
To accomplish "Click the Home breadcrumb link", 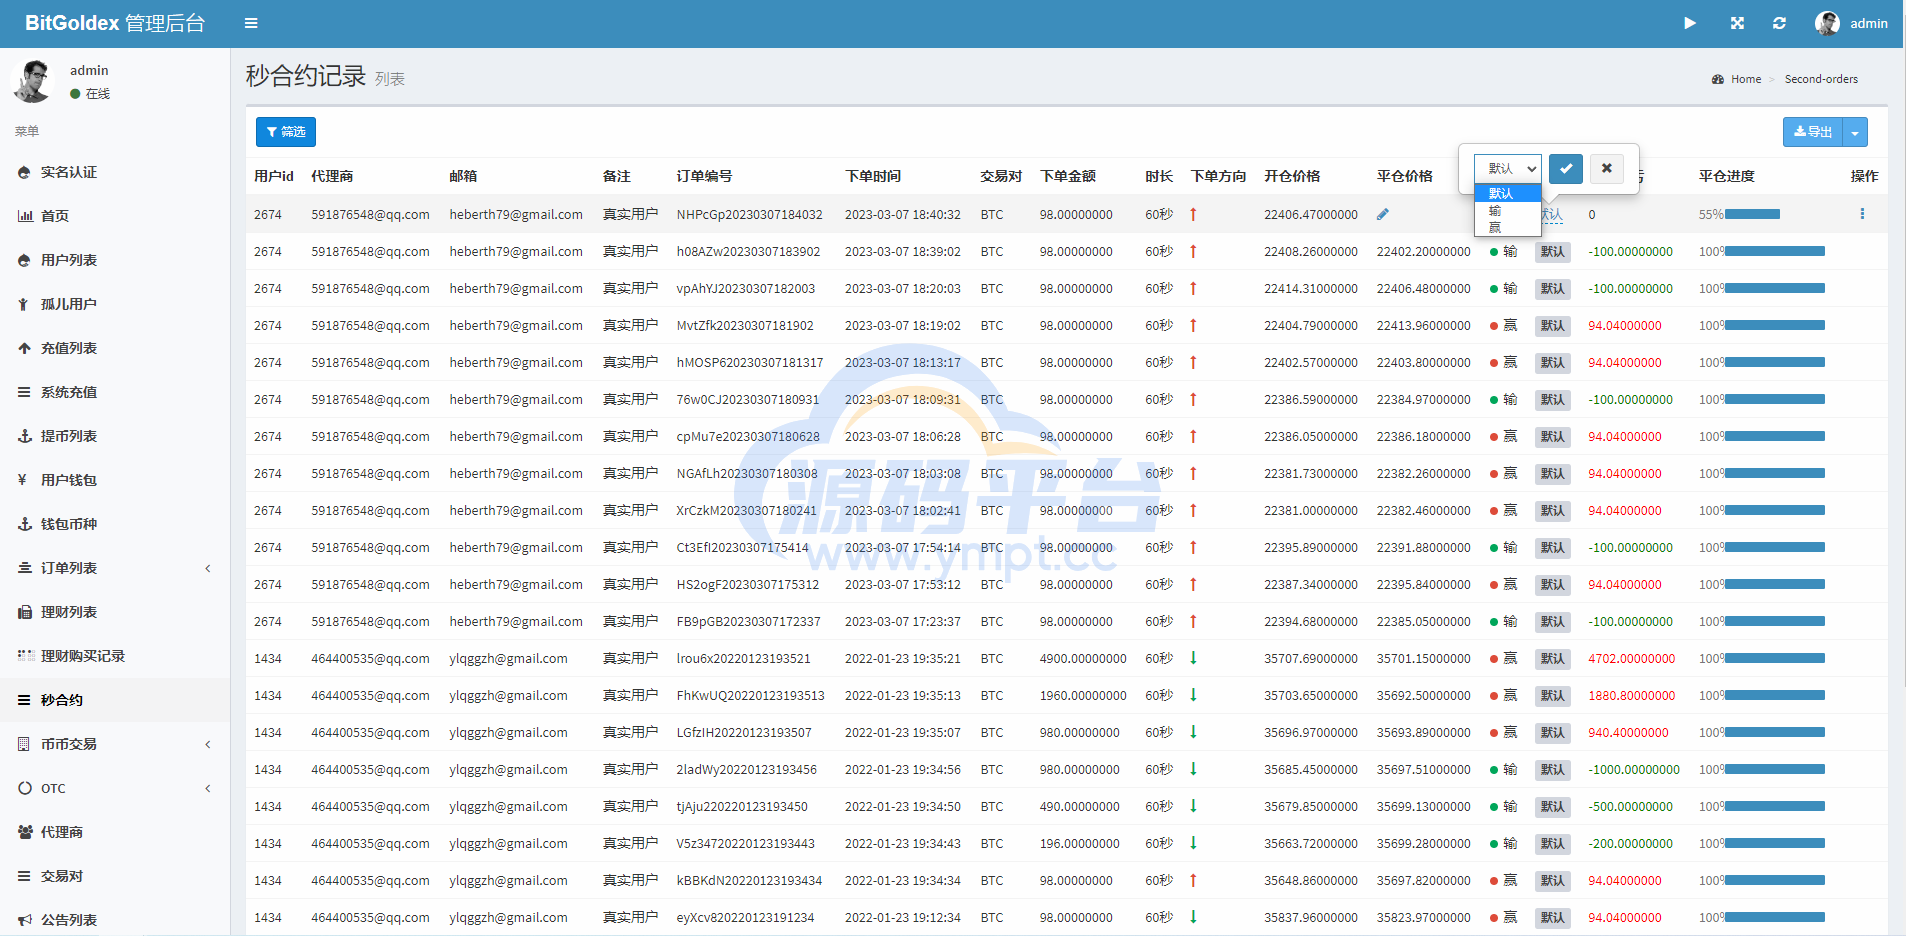I will click(1746, 79).
